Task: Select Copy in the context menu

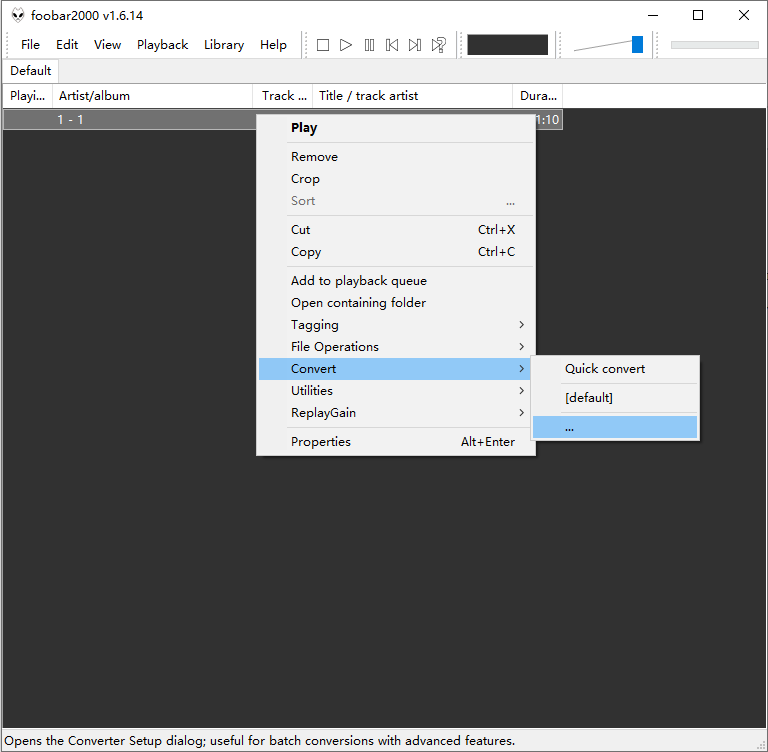Action: point(396,252)
